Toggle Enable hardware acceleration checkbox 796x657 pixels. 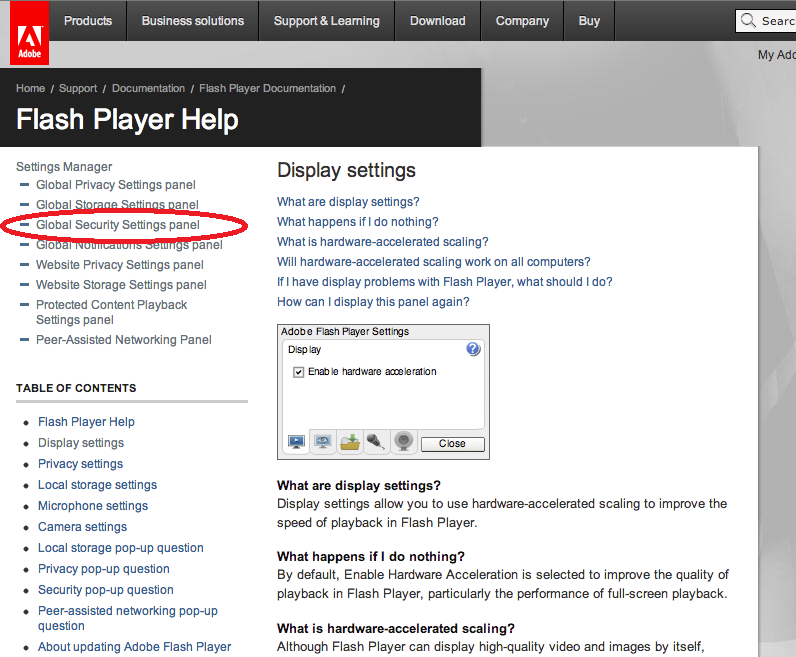pos(298,372)
